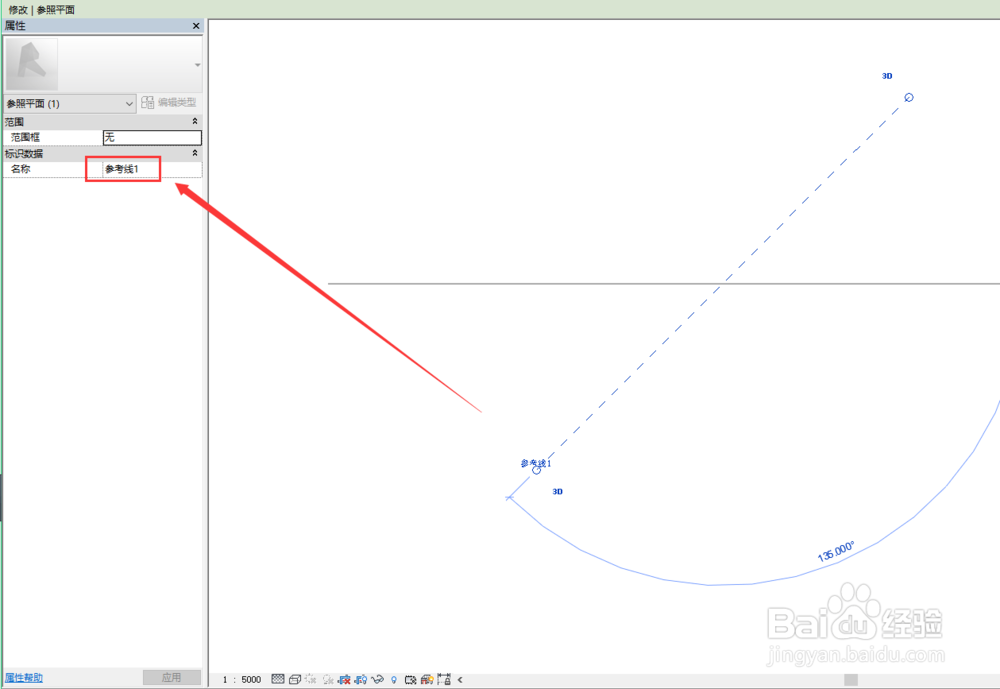Click the horizontal scrollbar thumb at bottom
The image size is (1000, 689).
point(851,679)
